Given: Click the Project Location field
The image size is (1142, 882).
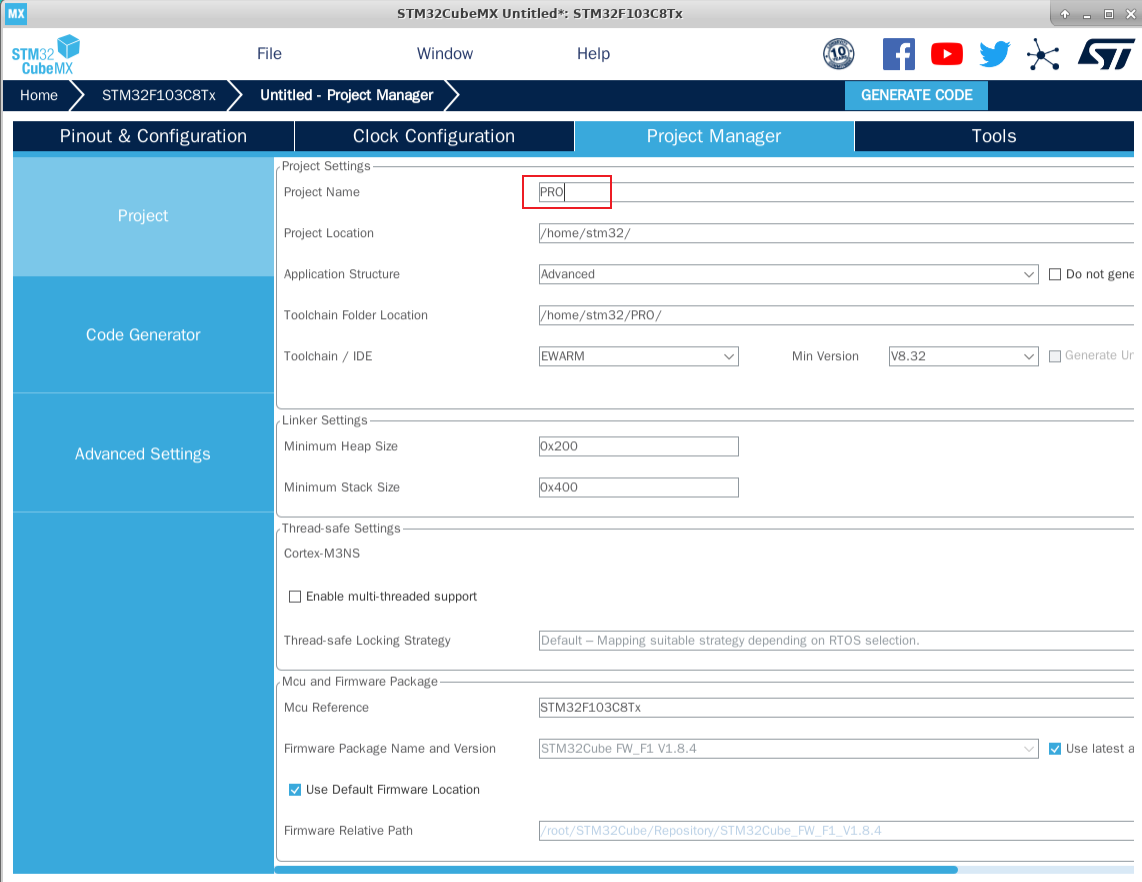Looking at the screenshot, I should (x=836, y=233).
